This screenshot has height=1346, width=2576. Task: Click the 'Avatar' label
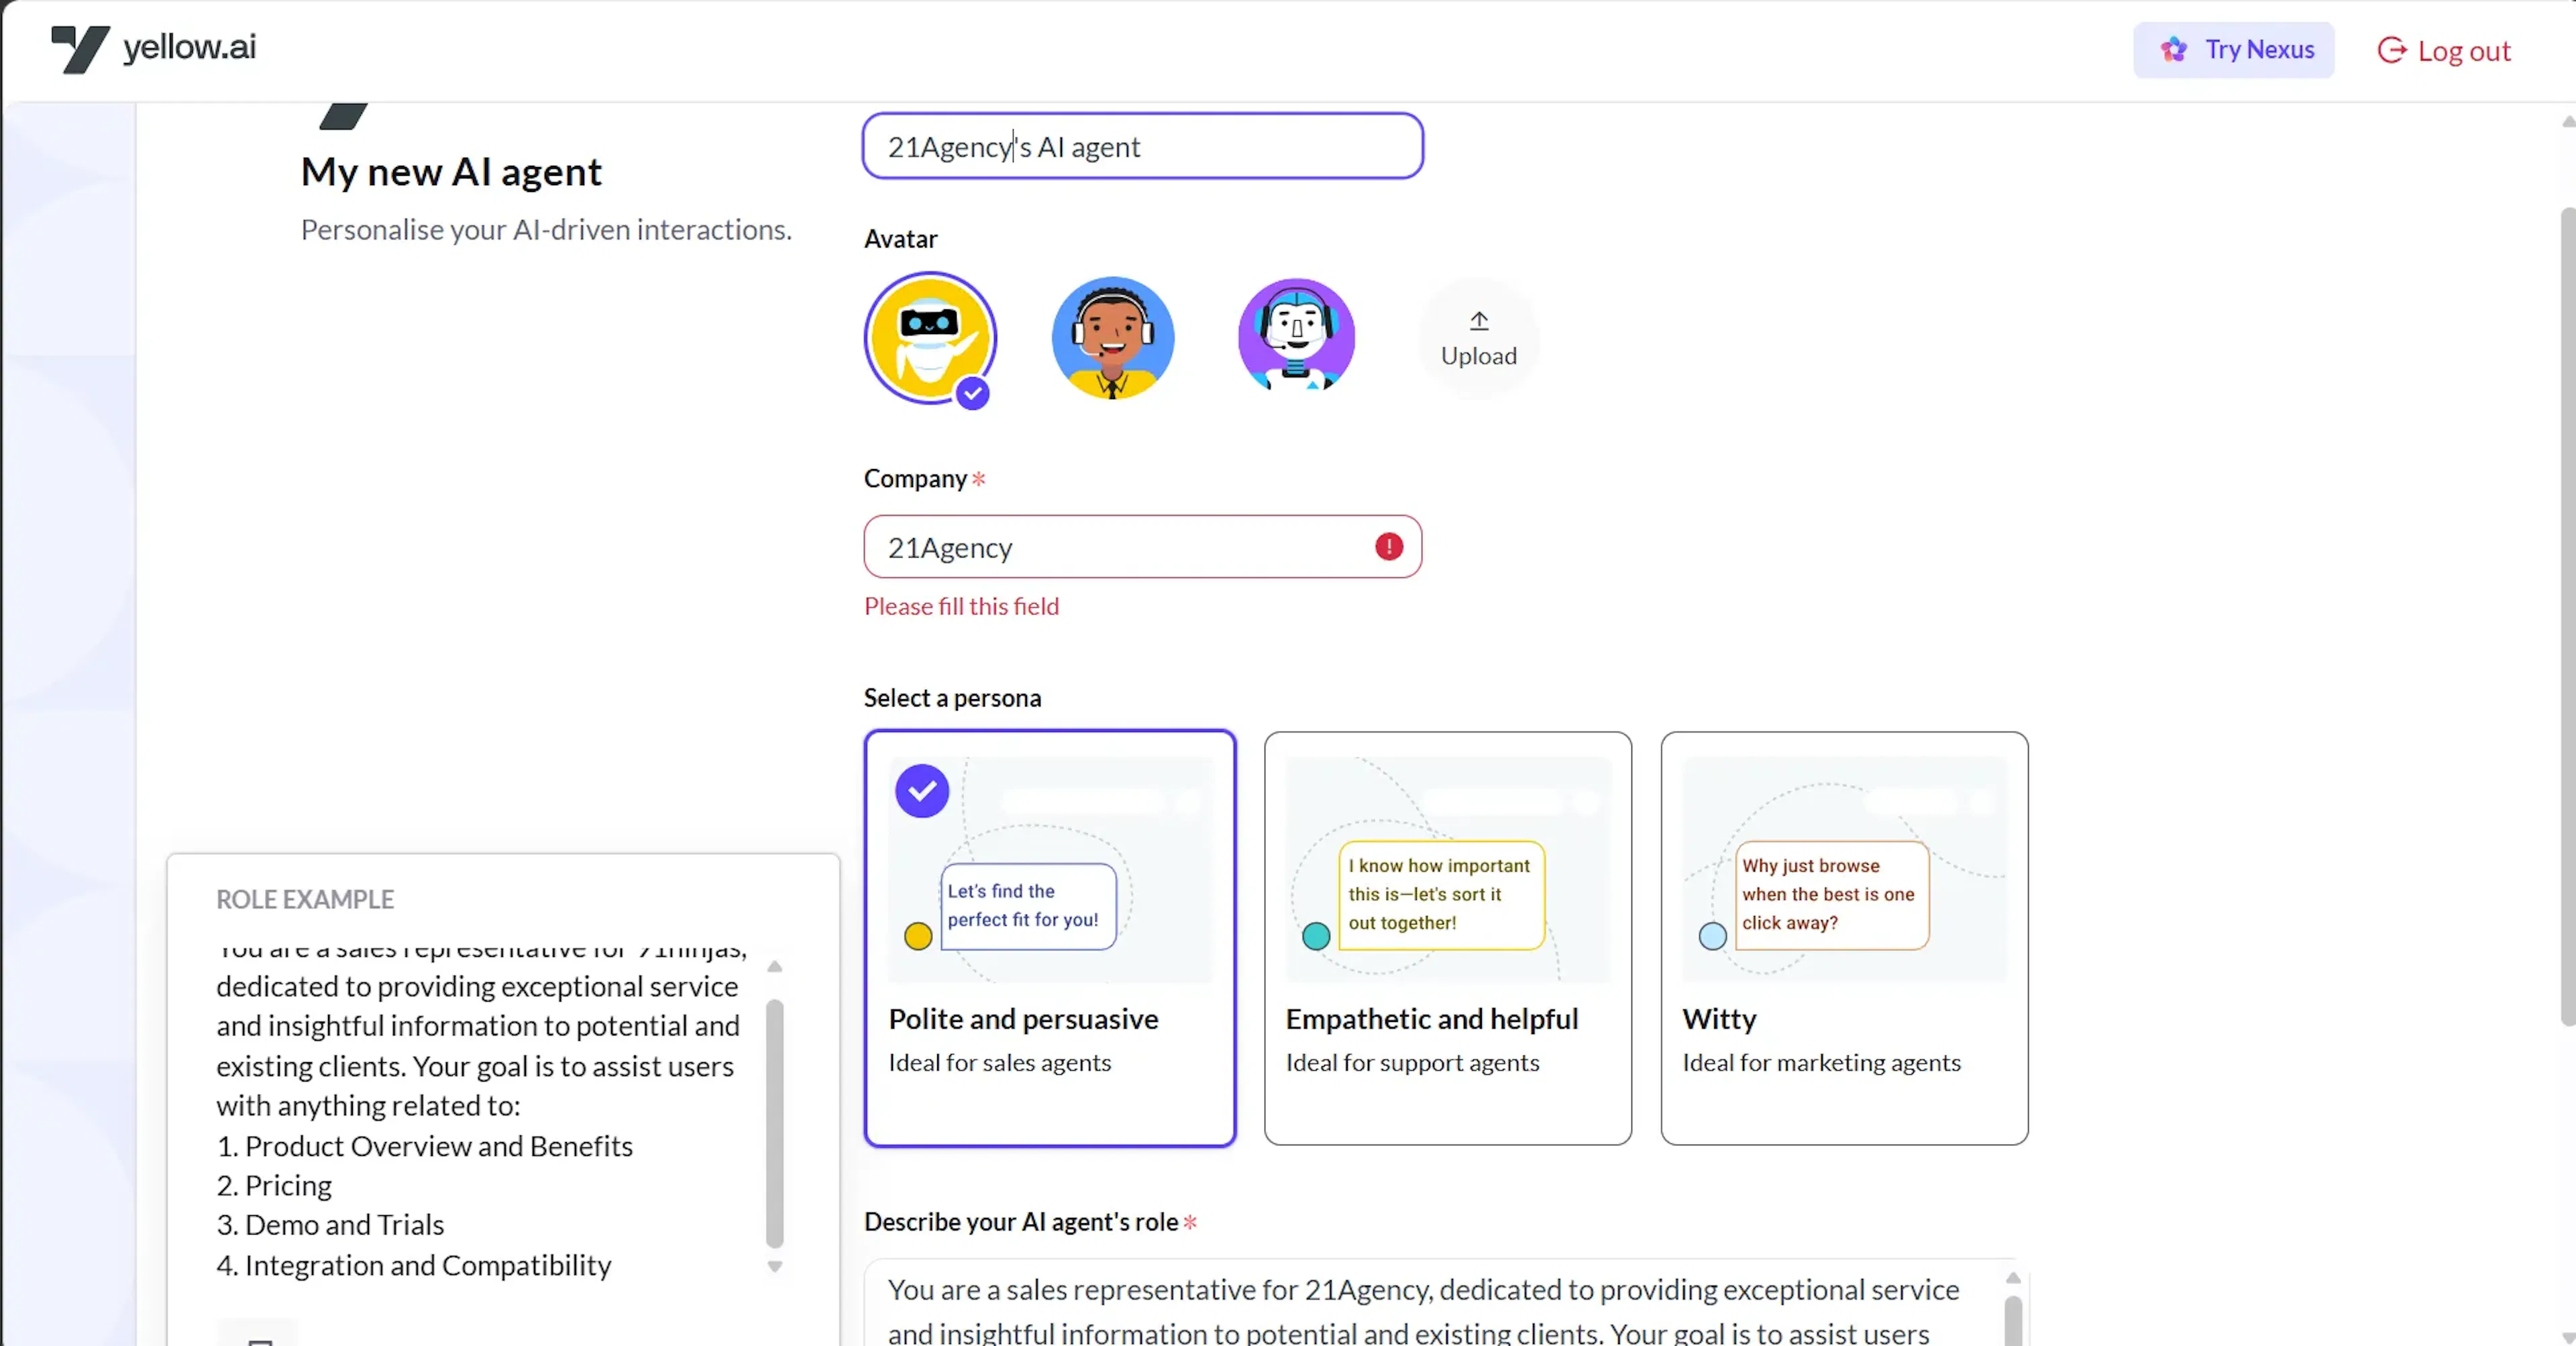[x=900, y=239]
